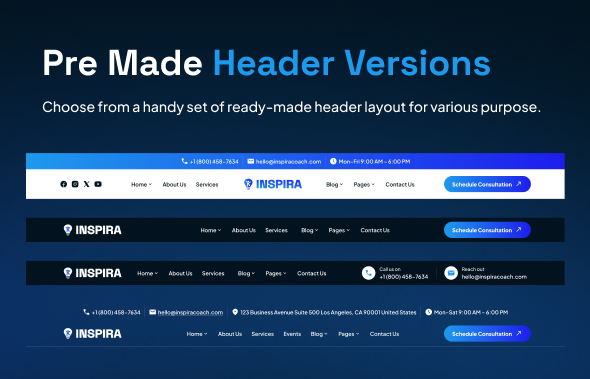
Task: Open YouTube icon in white header
Action: coord(98,184)
